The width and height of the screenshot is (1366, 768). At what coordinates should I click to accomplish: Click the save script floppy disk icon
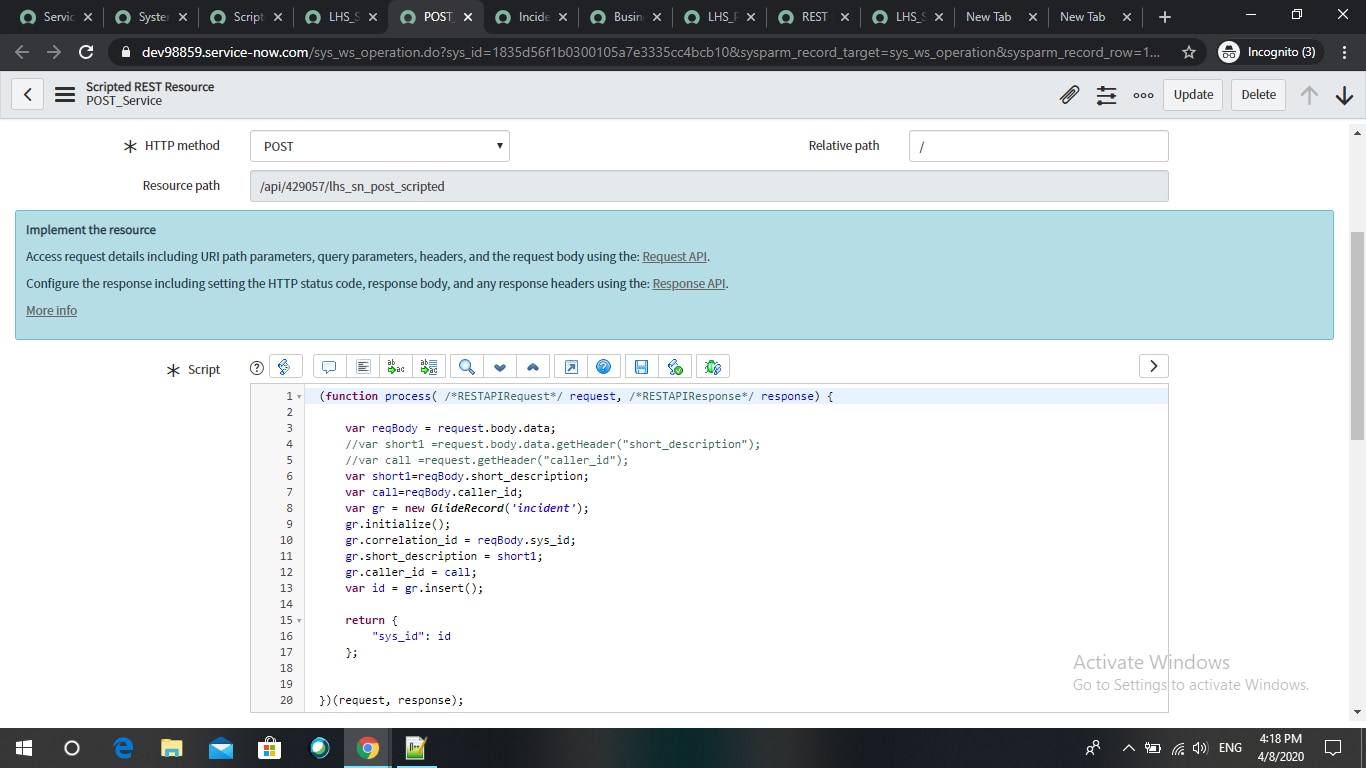point(641,367)
